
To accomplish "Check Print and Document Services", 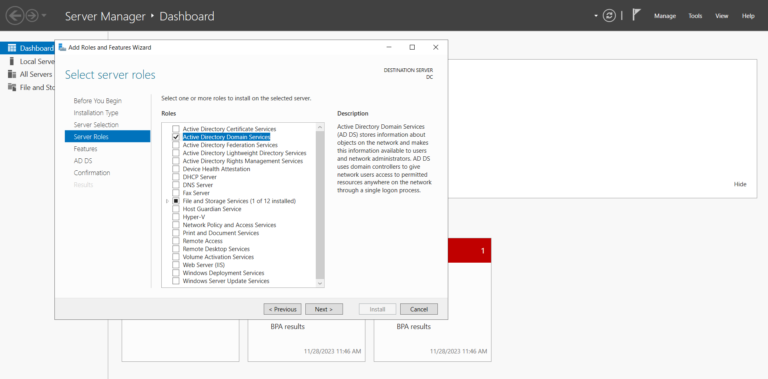I will click(x=176, y=233).
